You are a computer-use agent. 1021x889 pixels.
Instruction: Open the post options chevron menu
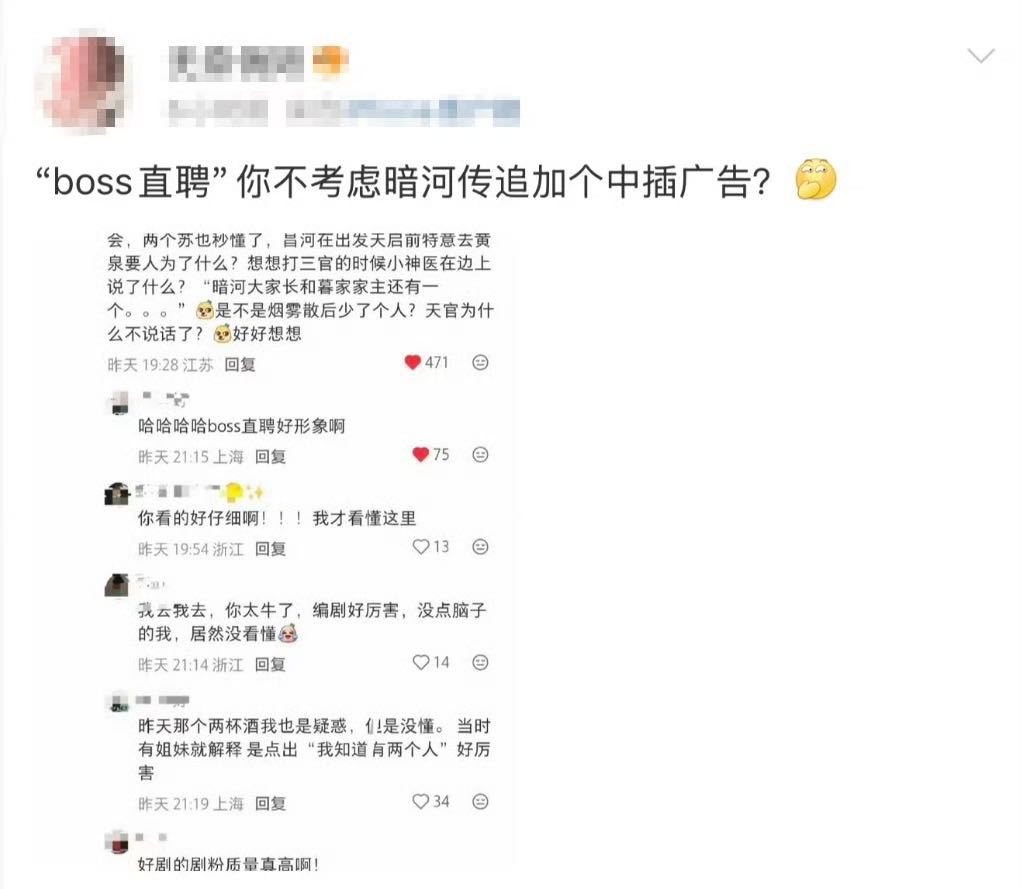(x=981, y=57)
